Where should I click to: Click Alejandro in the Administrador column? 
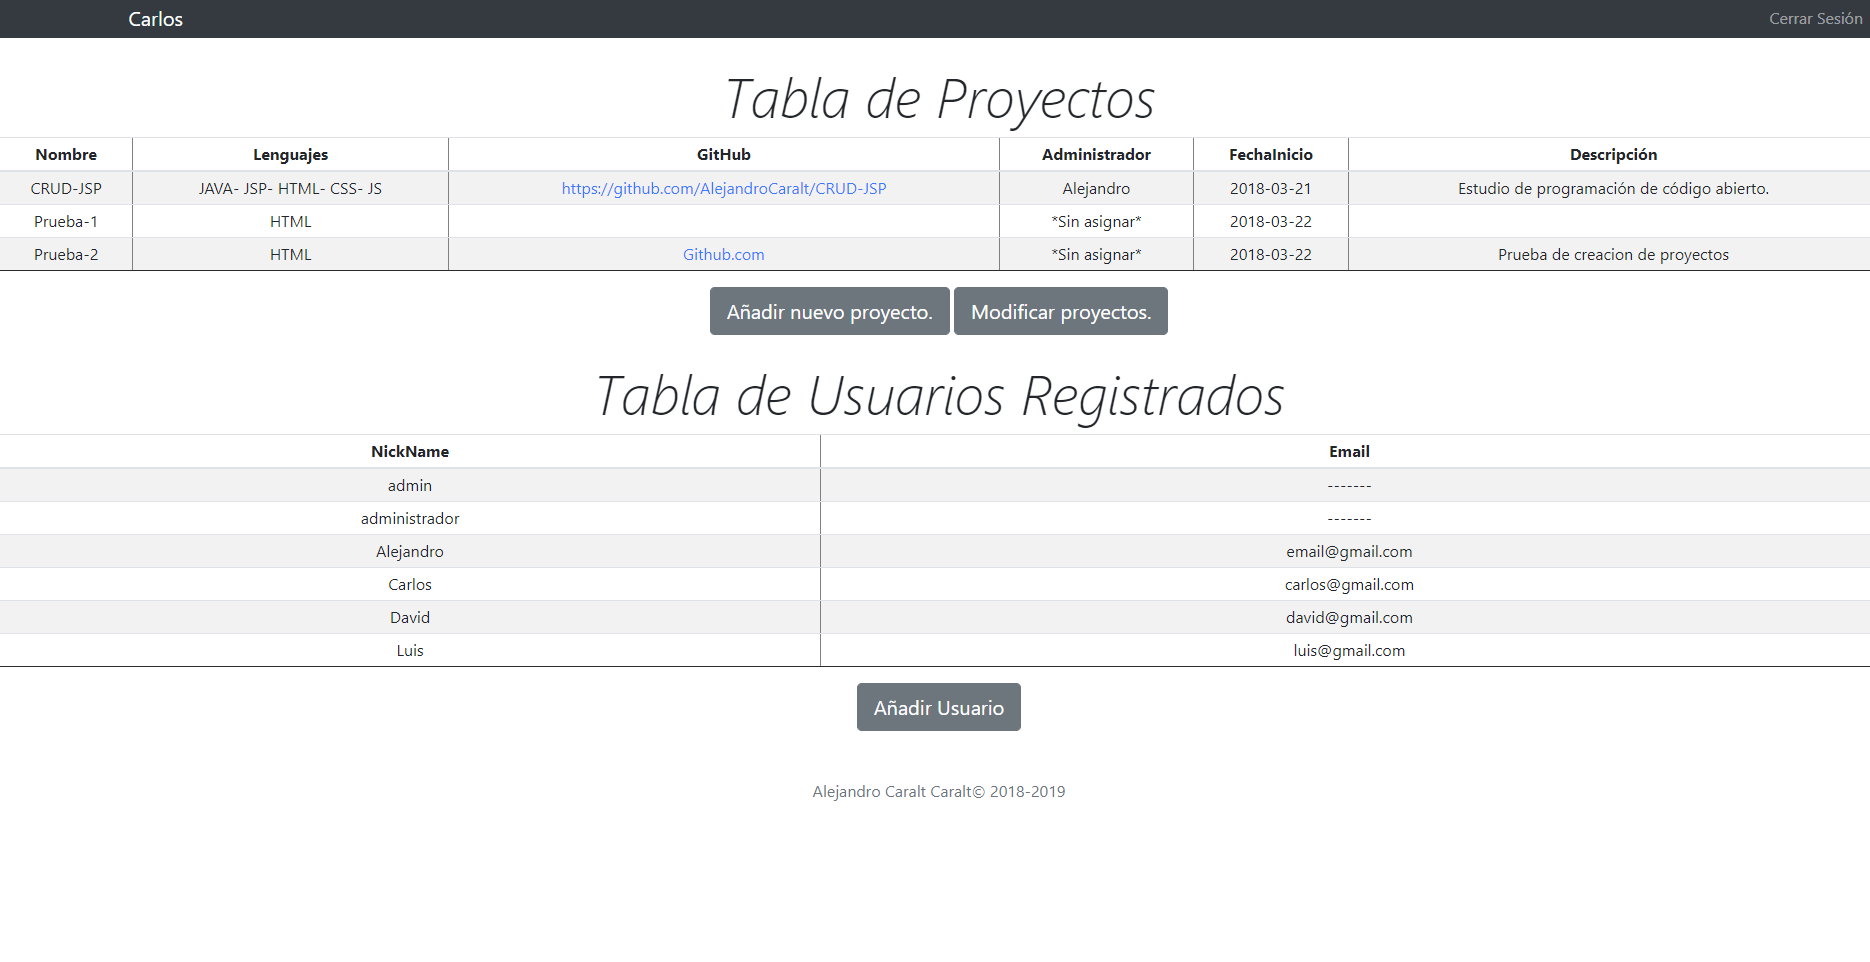(x=1096, y=188)
